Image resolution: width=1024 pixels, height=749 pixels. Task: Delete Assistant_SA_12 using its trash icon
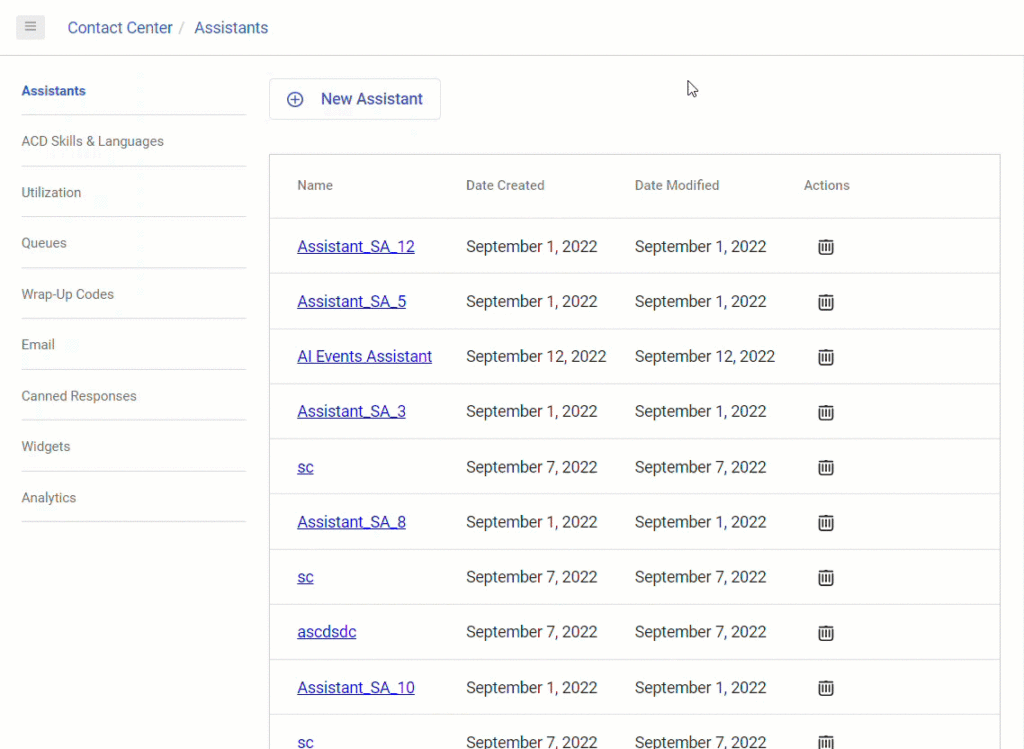click(x=825, y=246)
